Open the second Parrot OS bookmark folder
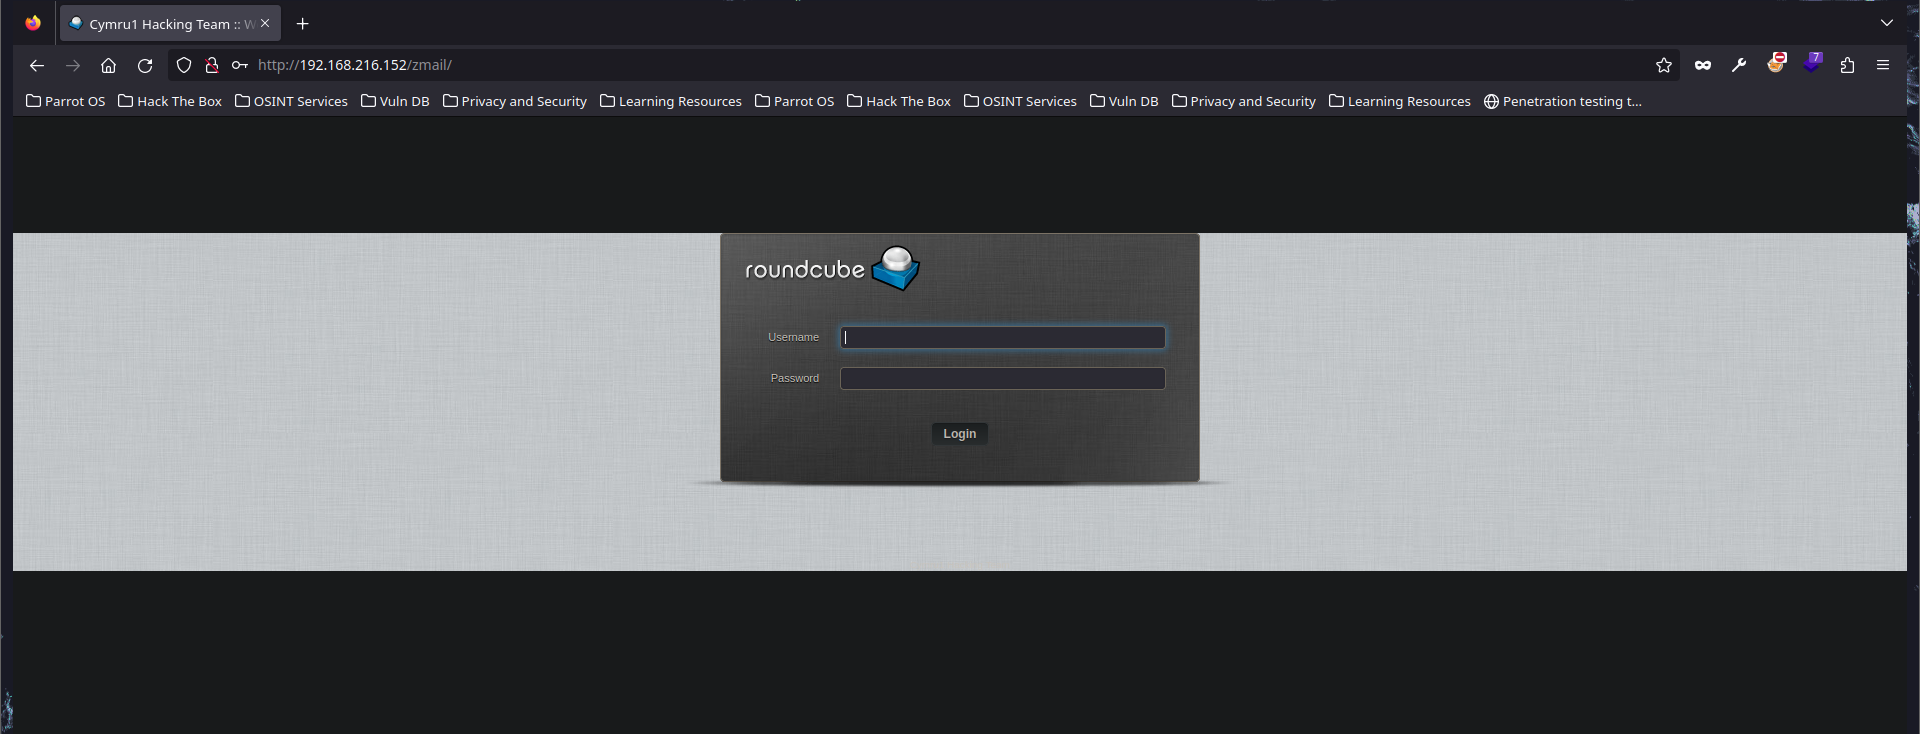The width and height of the screenshot is (1920, 734). (794, 101)
